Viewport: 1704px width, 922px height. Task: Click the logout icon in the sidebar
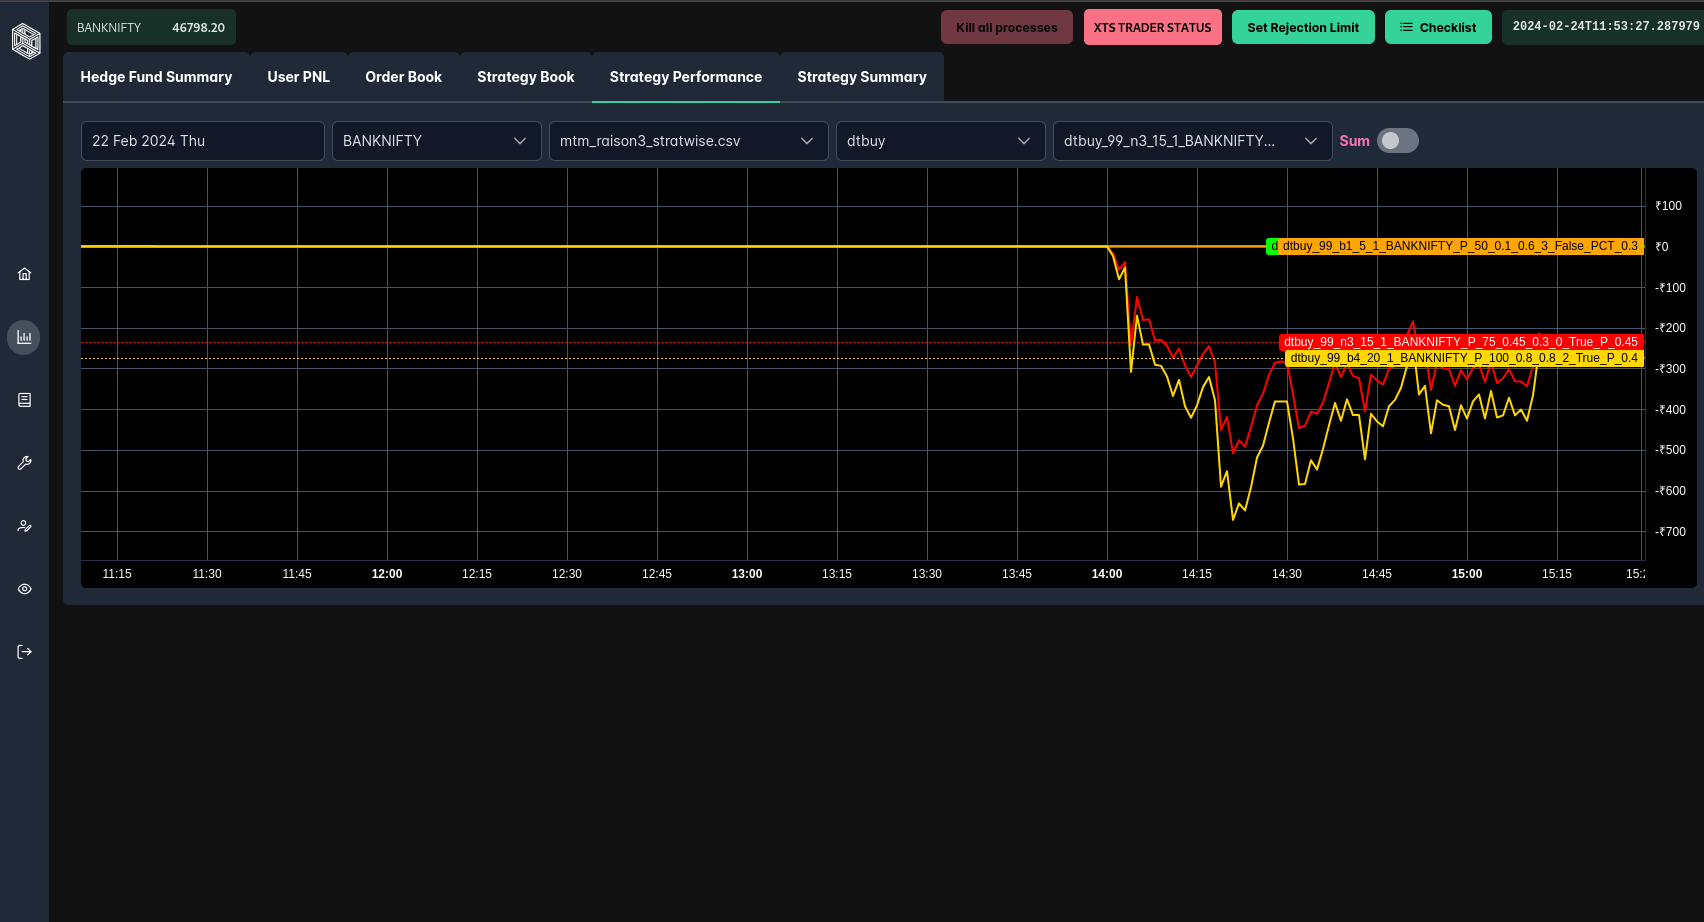tap(25, 652)
